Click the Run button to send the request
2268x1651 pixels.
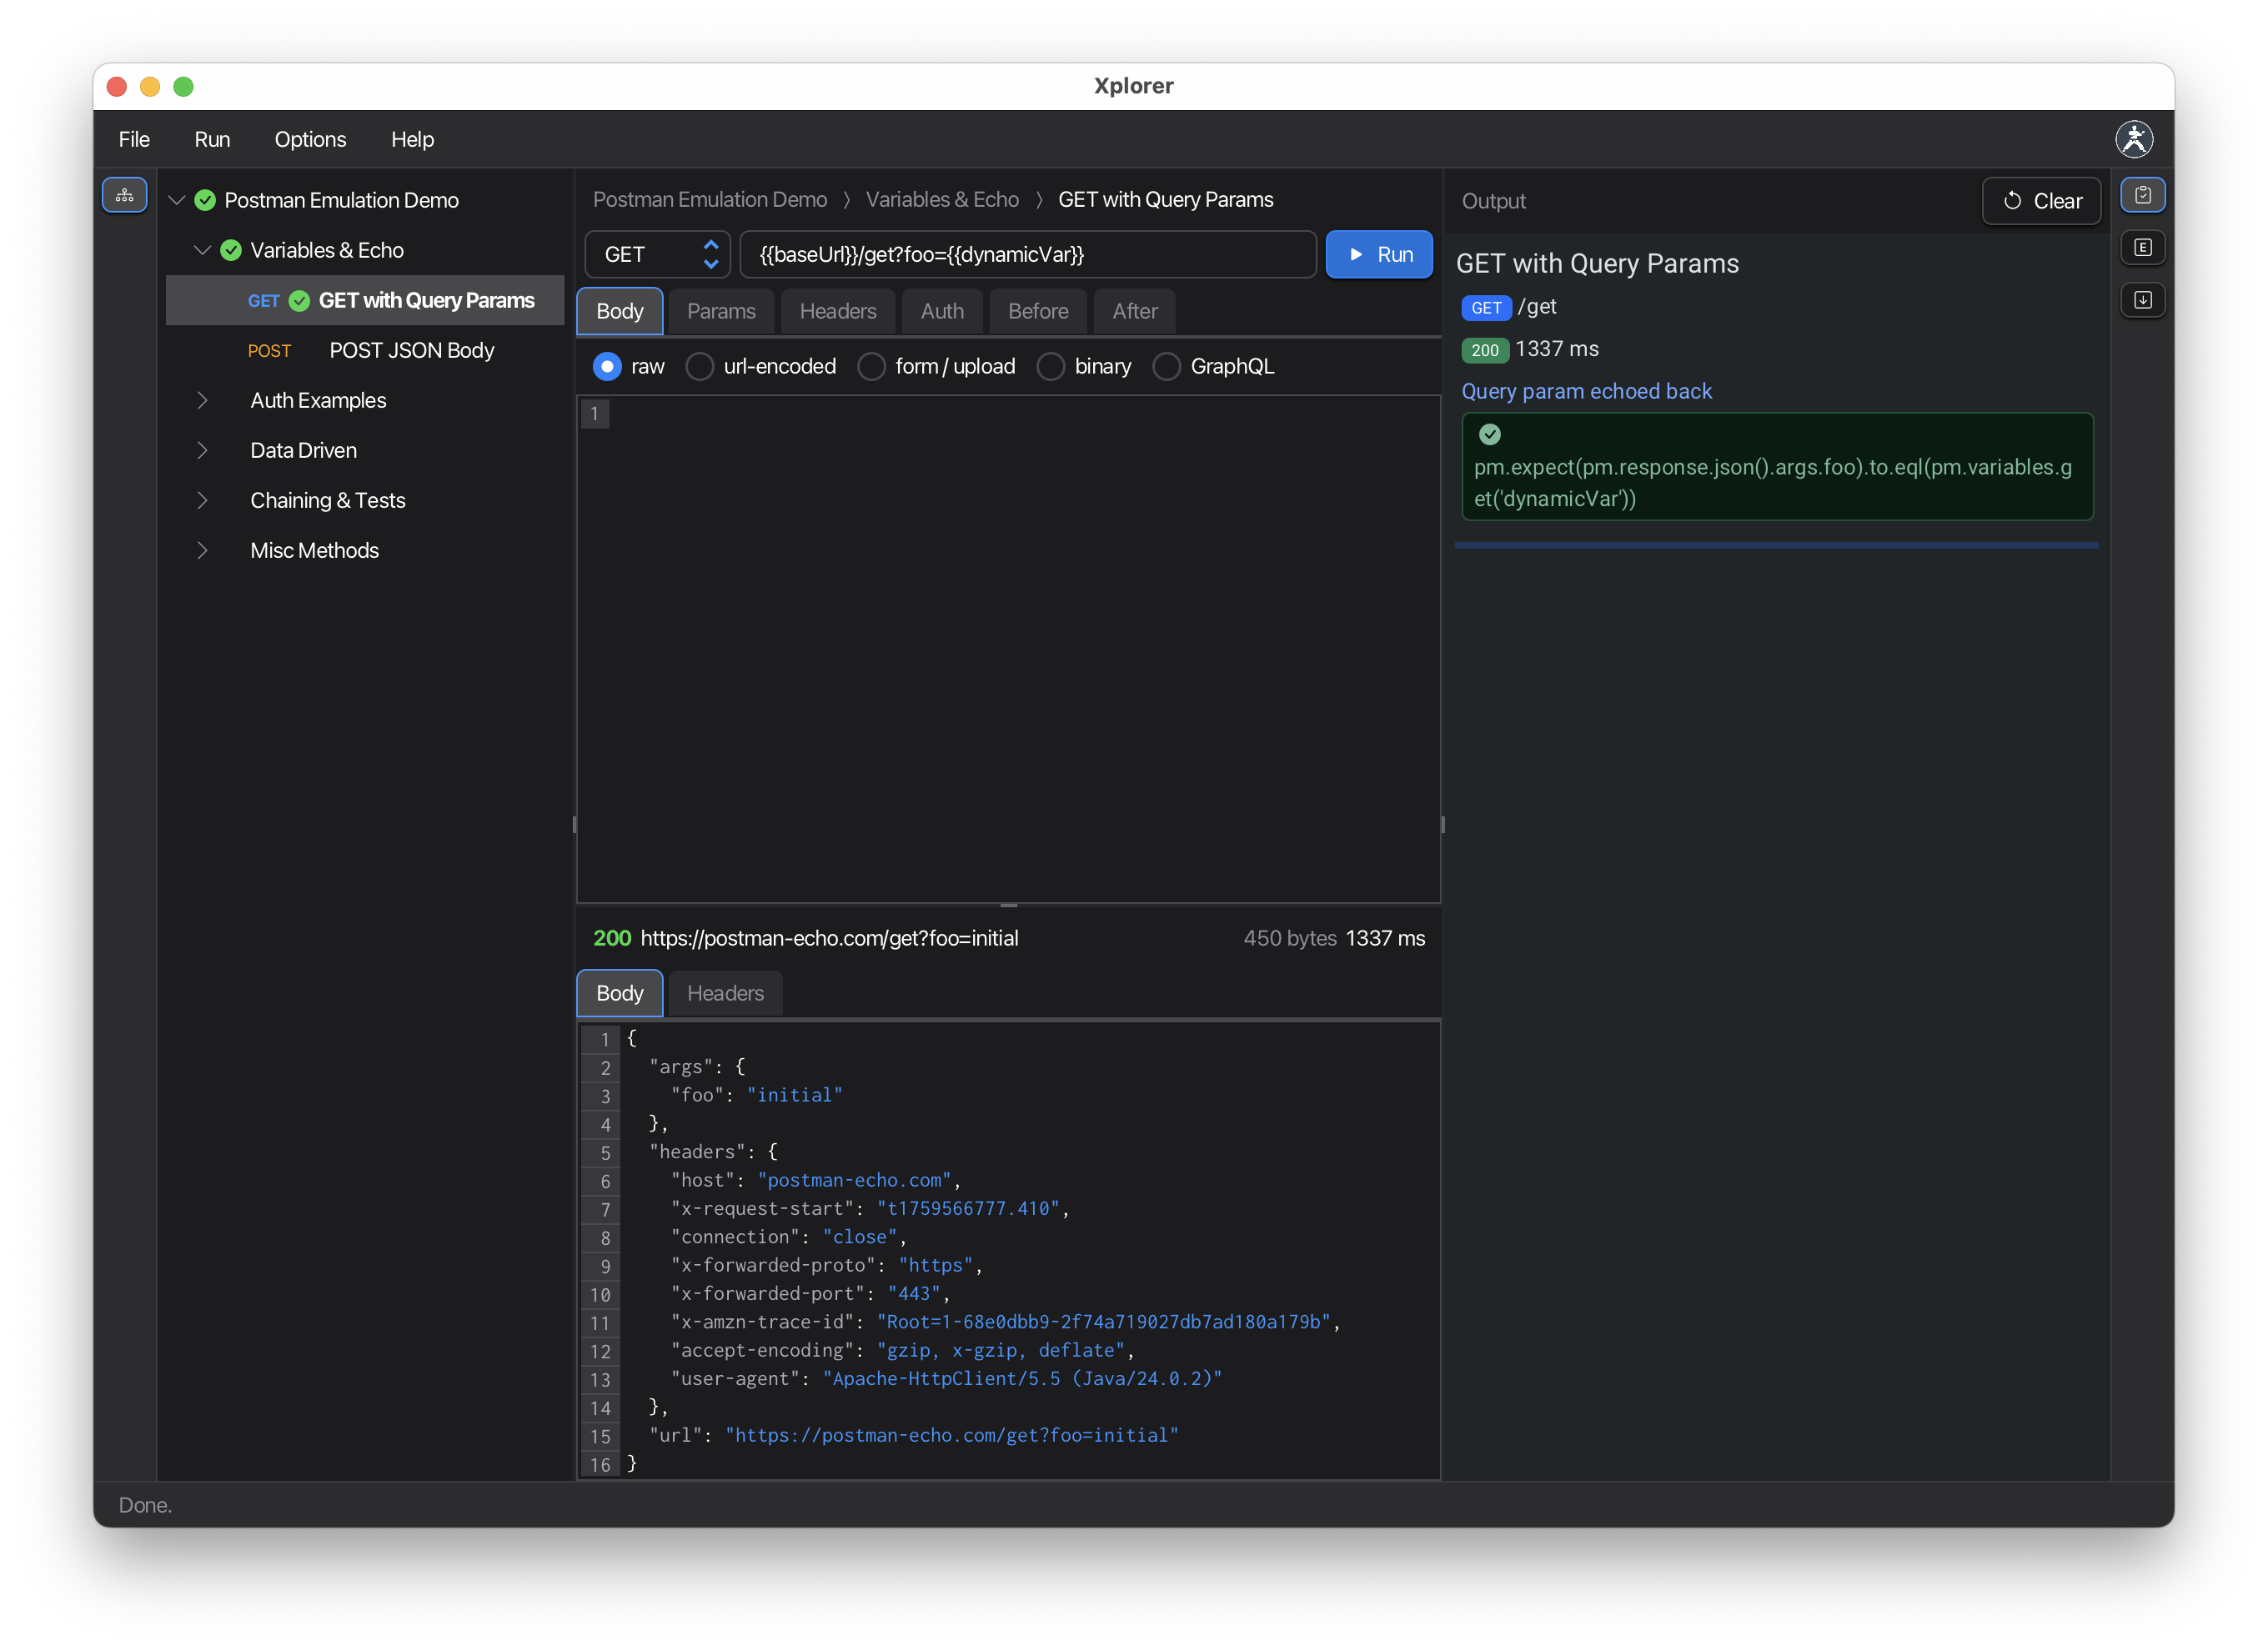(1378, 254)
